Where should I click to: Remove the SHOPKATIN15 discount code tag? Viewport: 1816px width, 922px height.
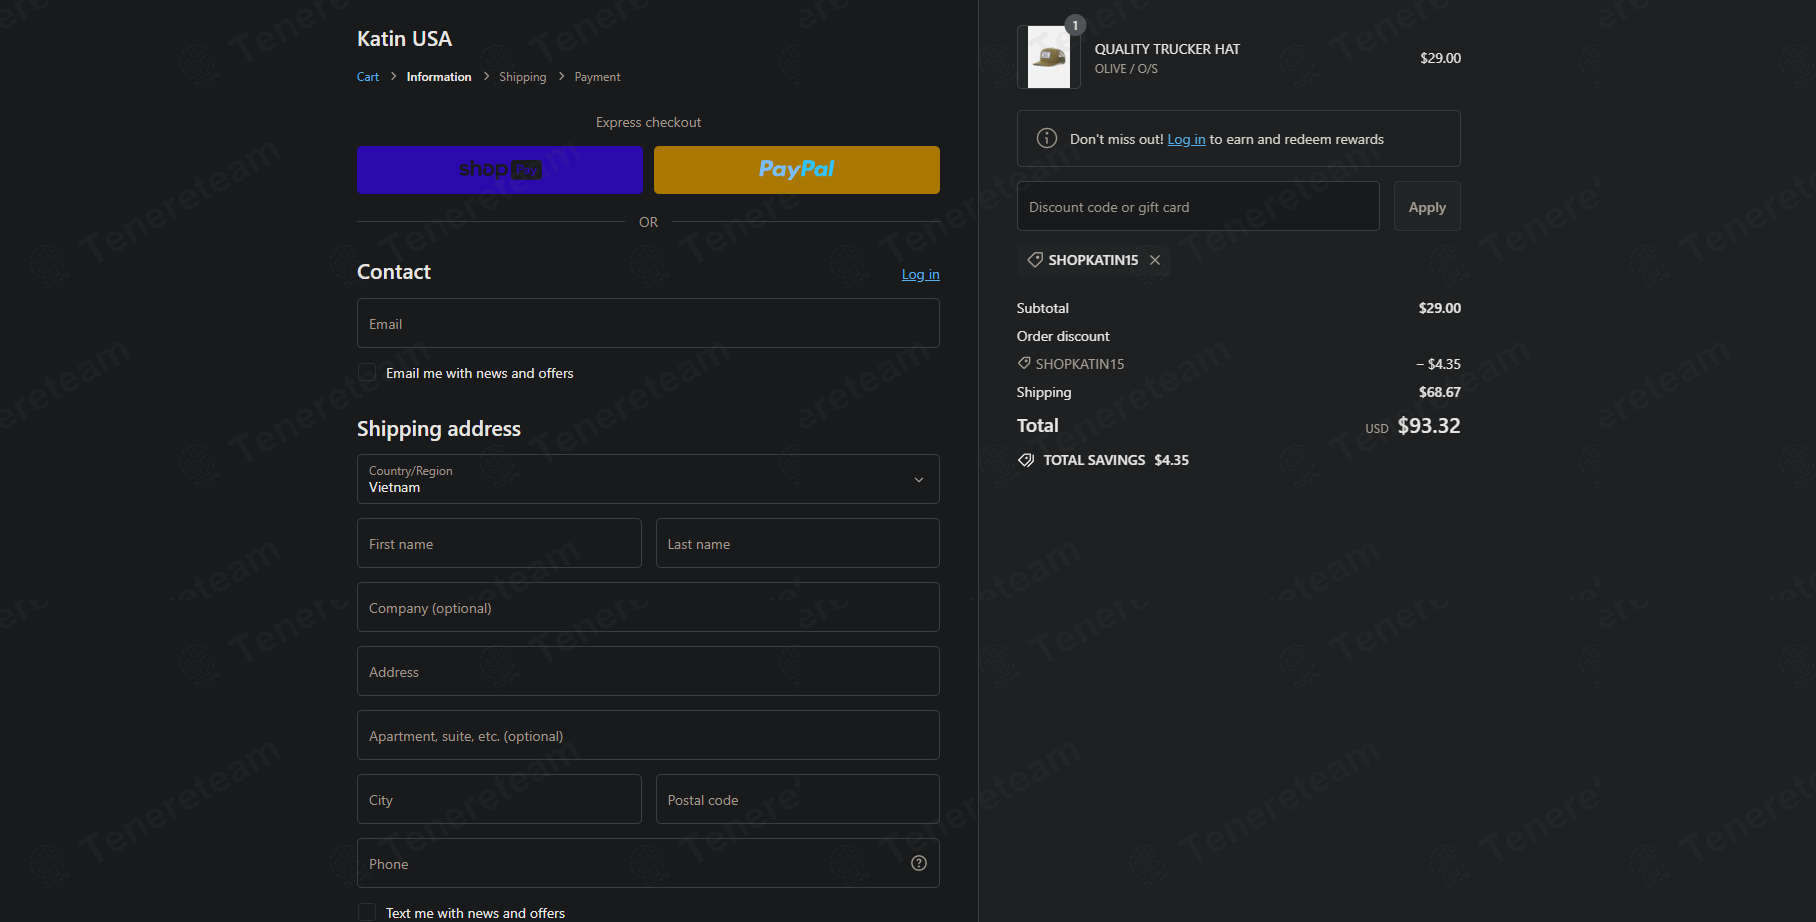pos(1155,260)
